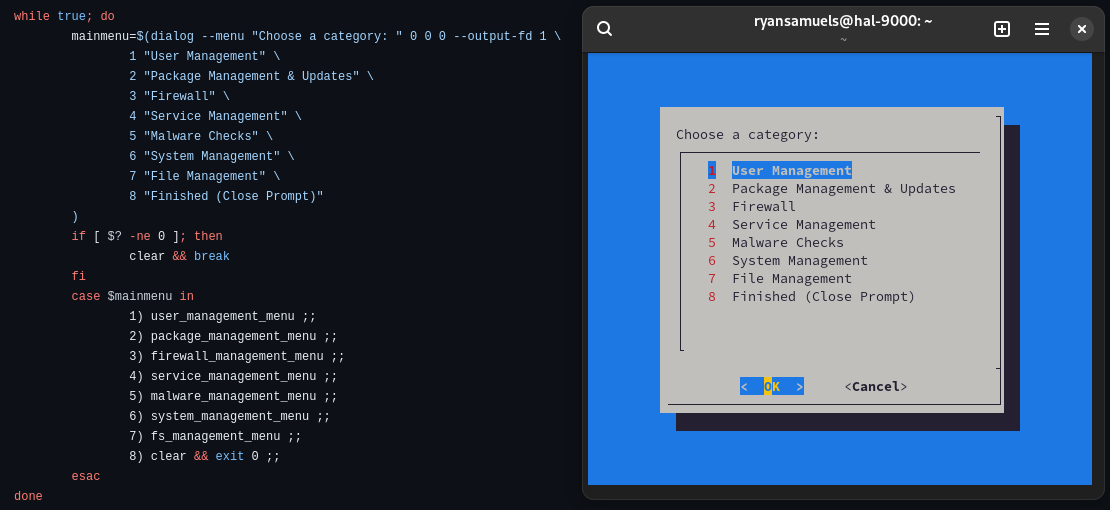The height and width of the screenshot is (510, 1110).
Task: Choose Package Management & Updates entry
Action: pyautogui.click(x=843, y=188)
